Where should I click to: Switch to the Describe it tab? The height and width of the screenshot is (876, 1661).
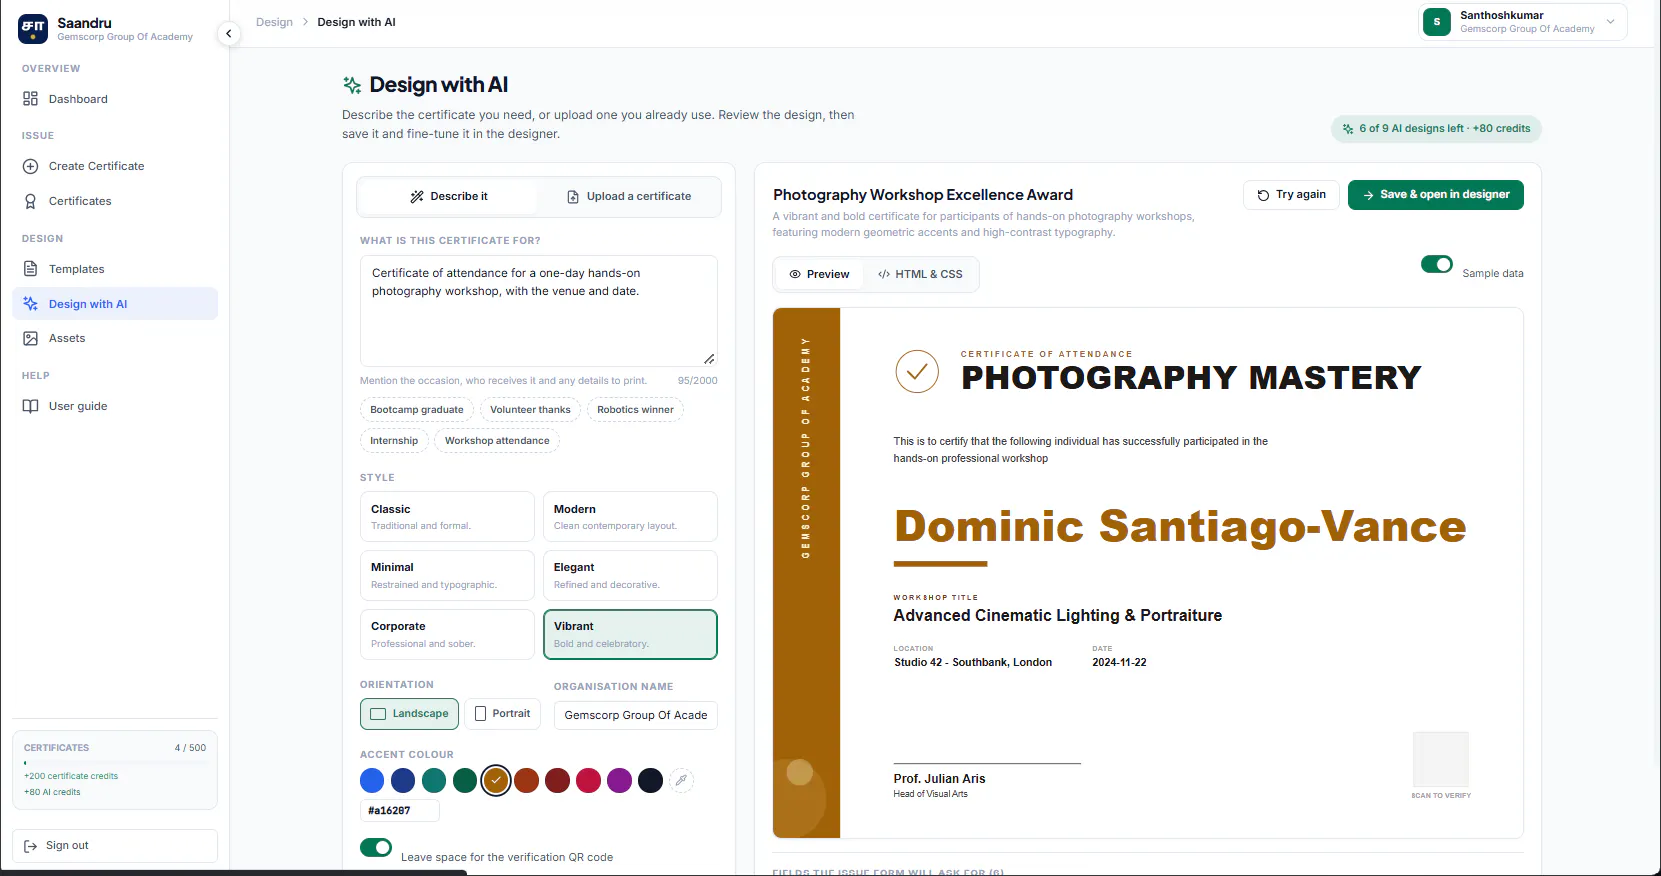(448, 197)
